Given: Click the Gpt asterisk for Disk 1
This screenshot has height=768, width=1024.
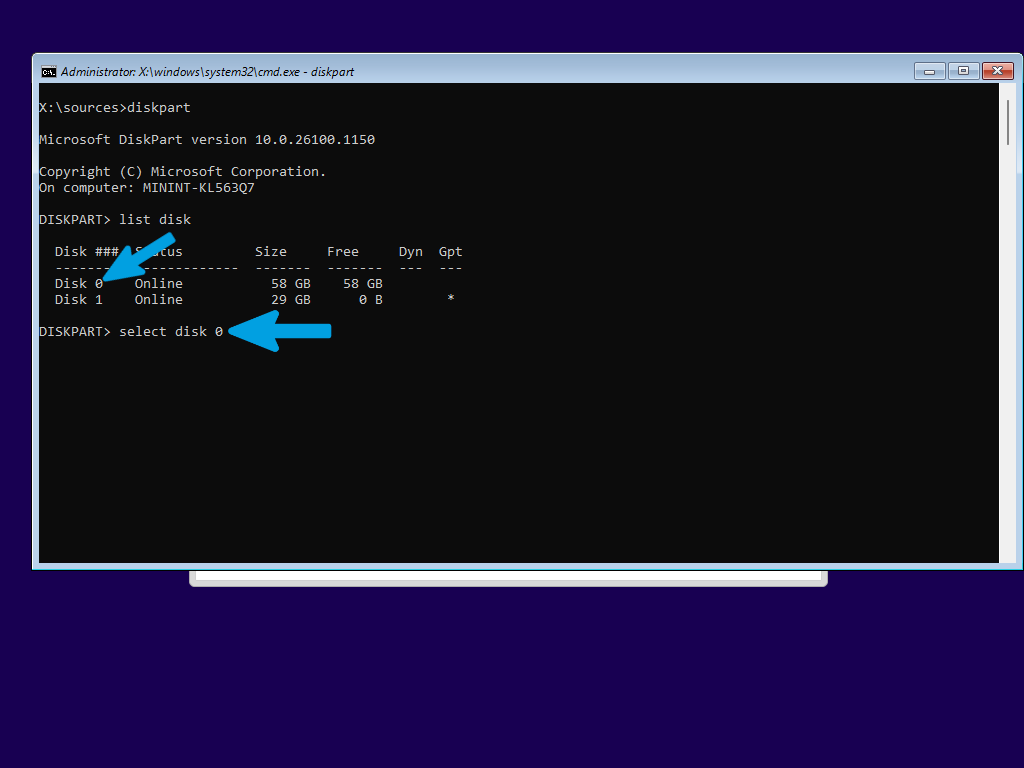Looking at the screenshot, I should [451, 298].
